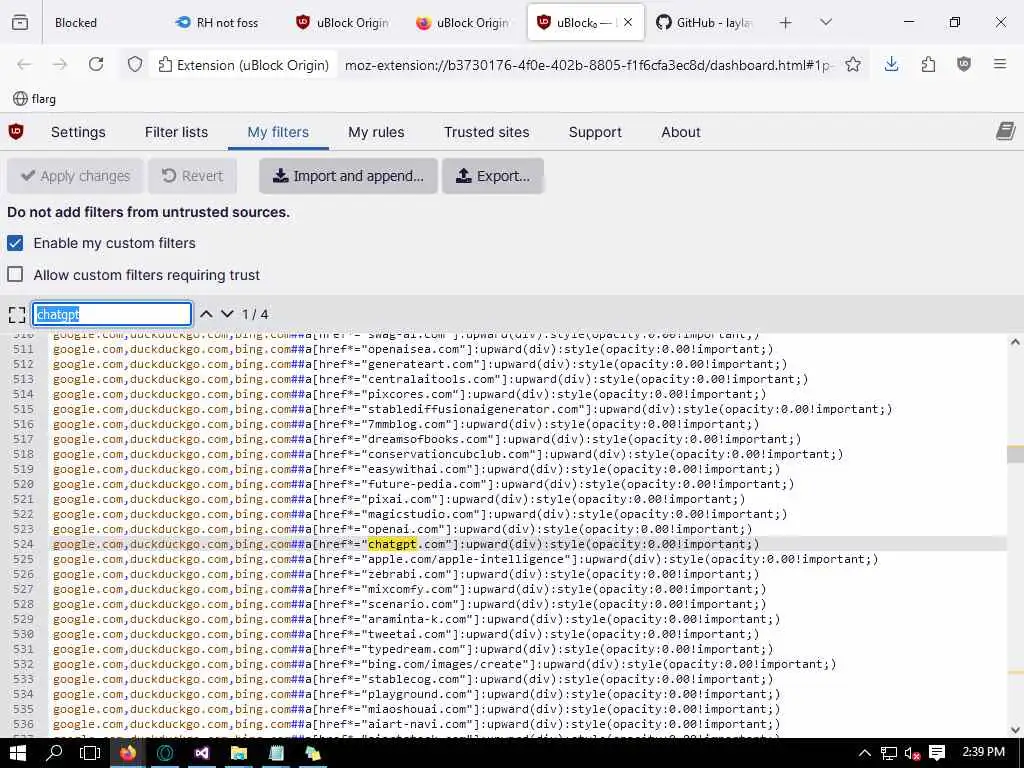The height and width of the screenshot is (768, 1024).
Task: Open the Support tab
Action: pyautogui.click(x=595, y=132)
